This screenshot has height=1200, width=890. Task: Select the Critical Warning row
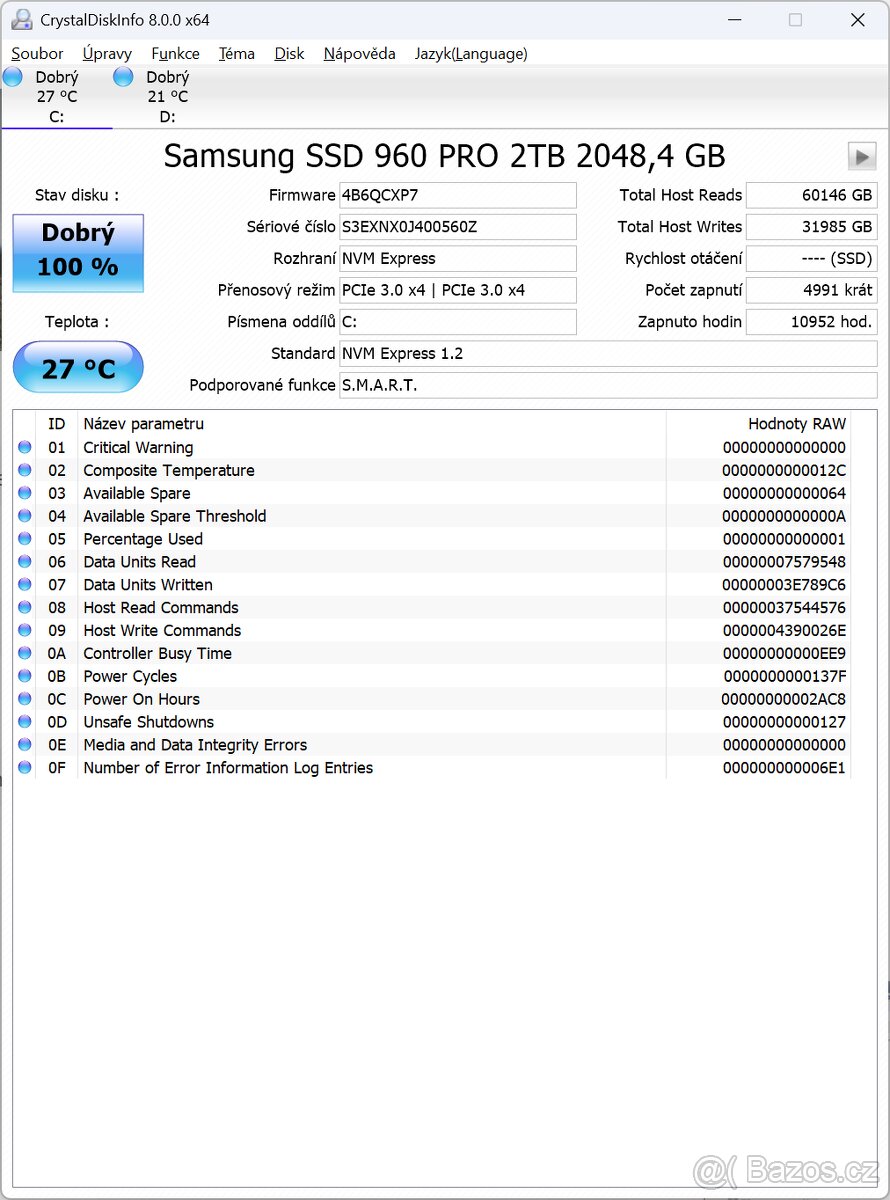432,448
